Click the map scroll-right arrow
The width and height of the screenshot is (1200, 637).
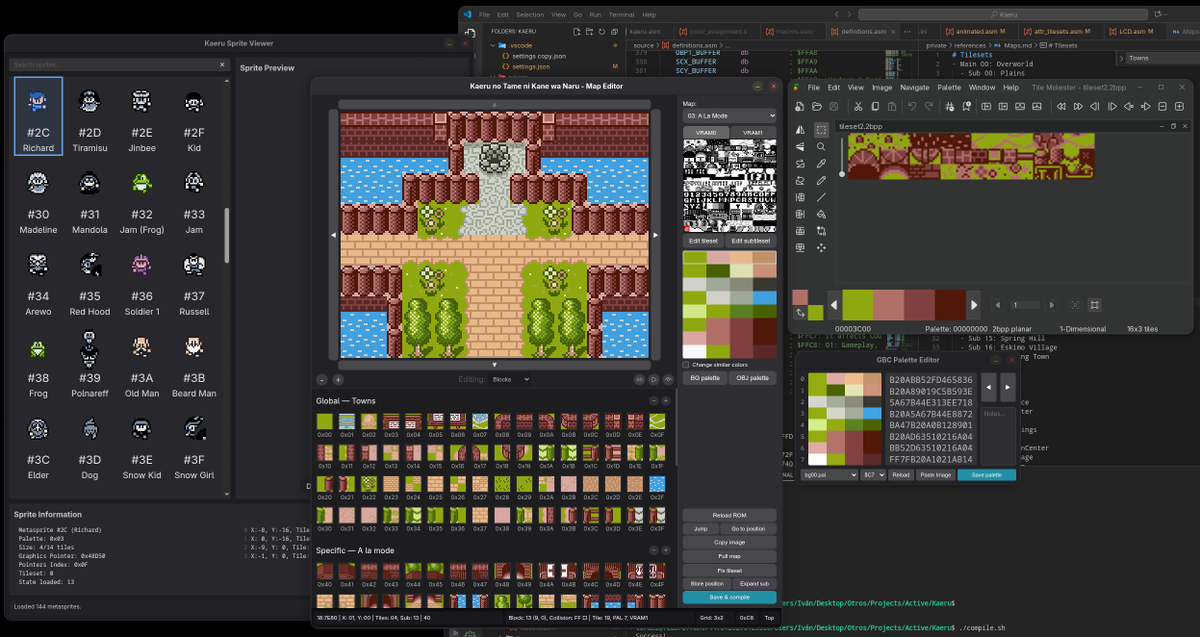(x=656, y=235)
